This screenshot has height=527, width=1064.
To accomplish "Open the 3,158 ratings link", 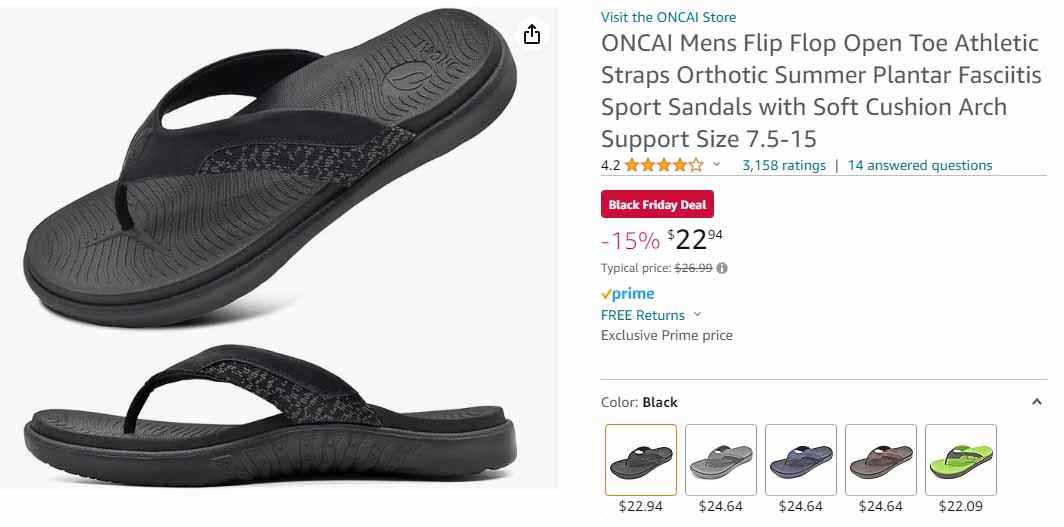I will tap(784, 165).
